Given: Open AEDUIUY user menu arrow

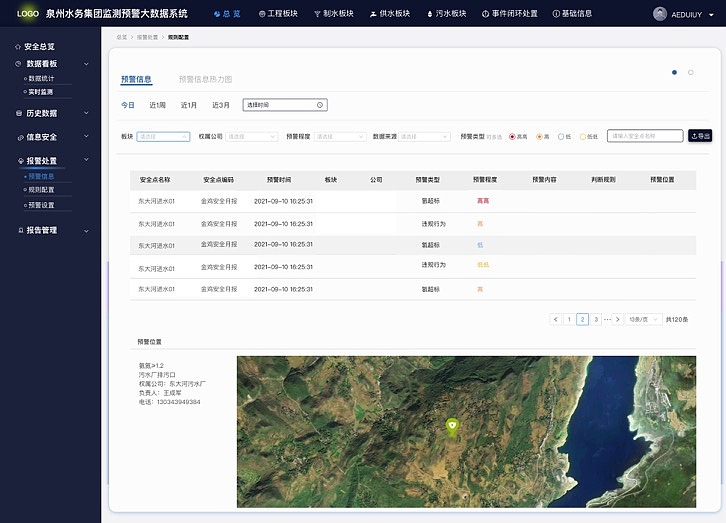Looking at the screenshot, I should [x=711, y=15].
